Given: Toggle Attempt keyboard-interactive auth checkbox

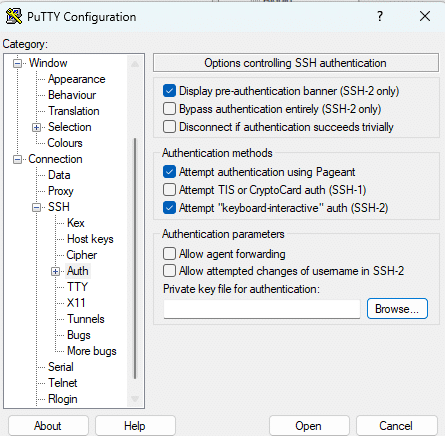Looking at the screenshot, I should 169,208.
